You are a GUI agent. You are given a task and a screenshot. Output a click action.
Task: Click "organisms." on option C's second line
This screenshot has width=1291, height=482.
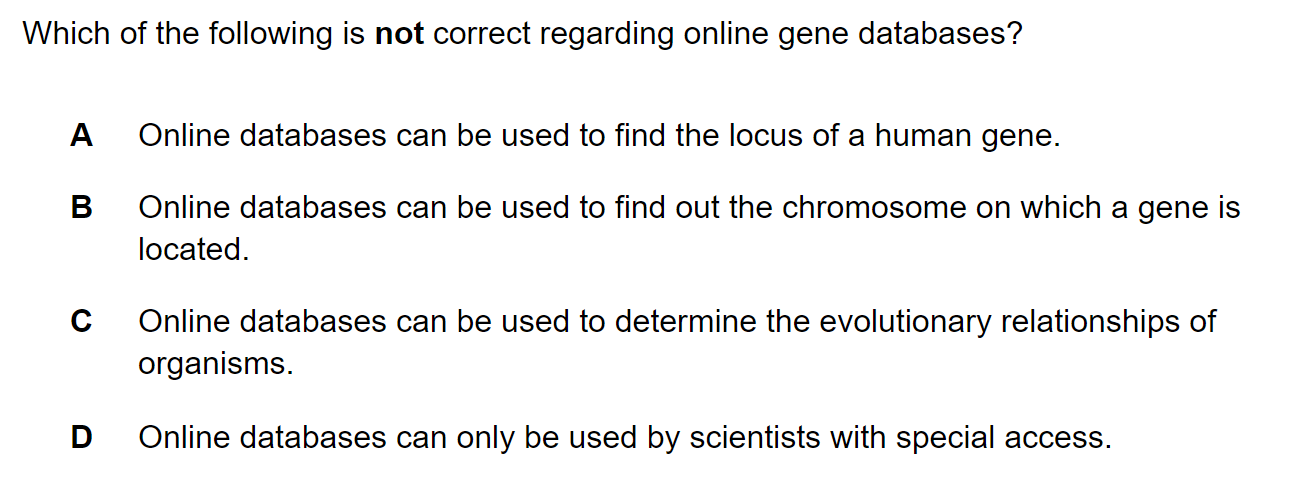point(216,364)
